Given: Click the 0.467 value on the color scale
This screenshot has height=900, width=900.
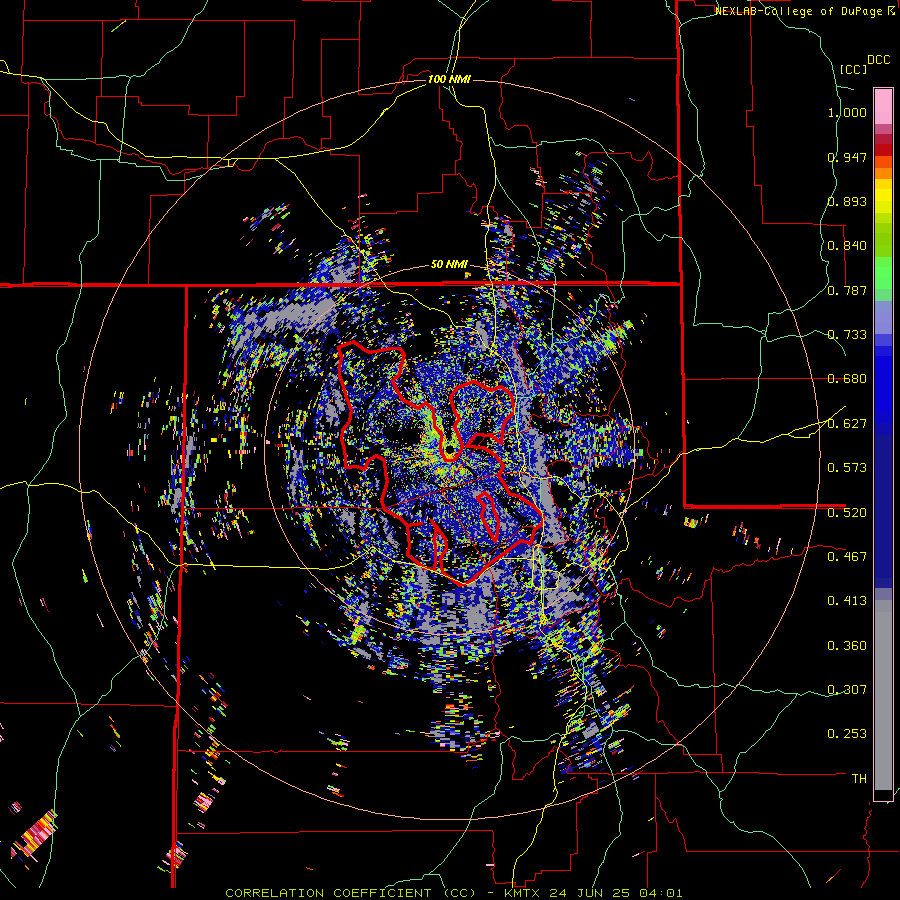Looking at the screenshot, I should pos(847,557).
